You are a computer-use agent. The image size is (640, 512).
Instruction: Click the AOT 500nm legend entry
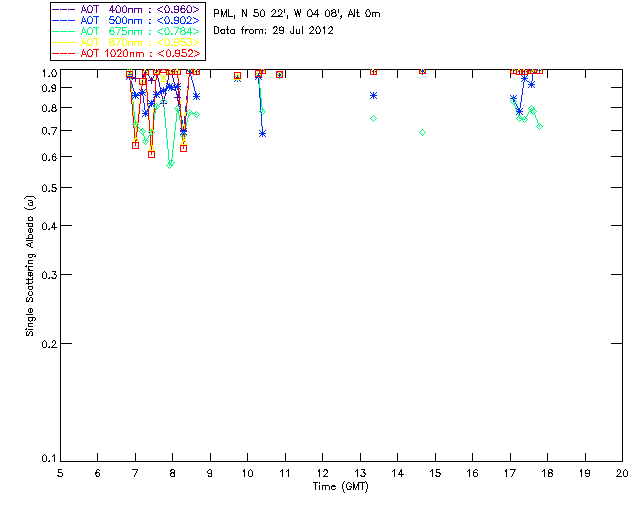point(127,20)
